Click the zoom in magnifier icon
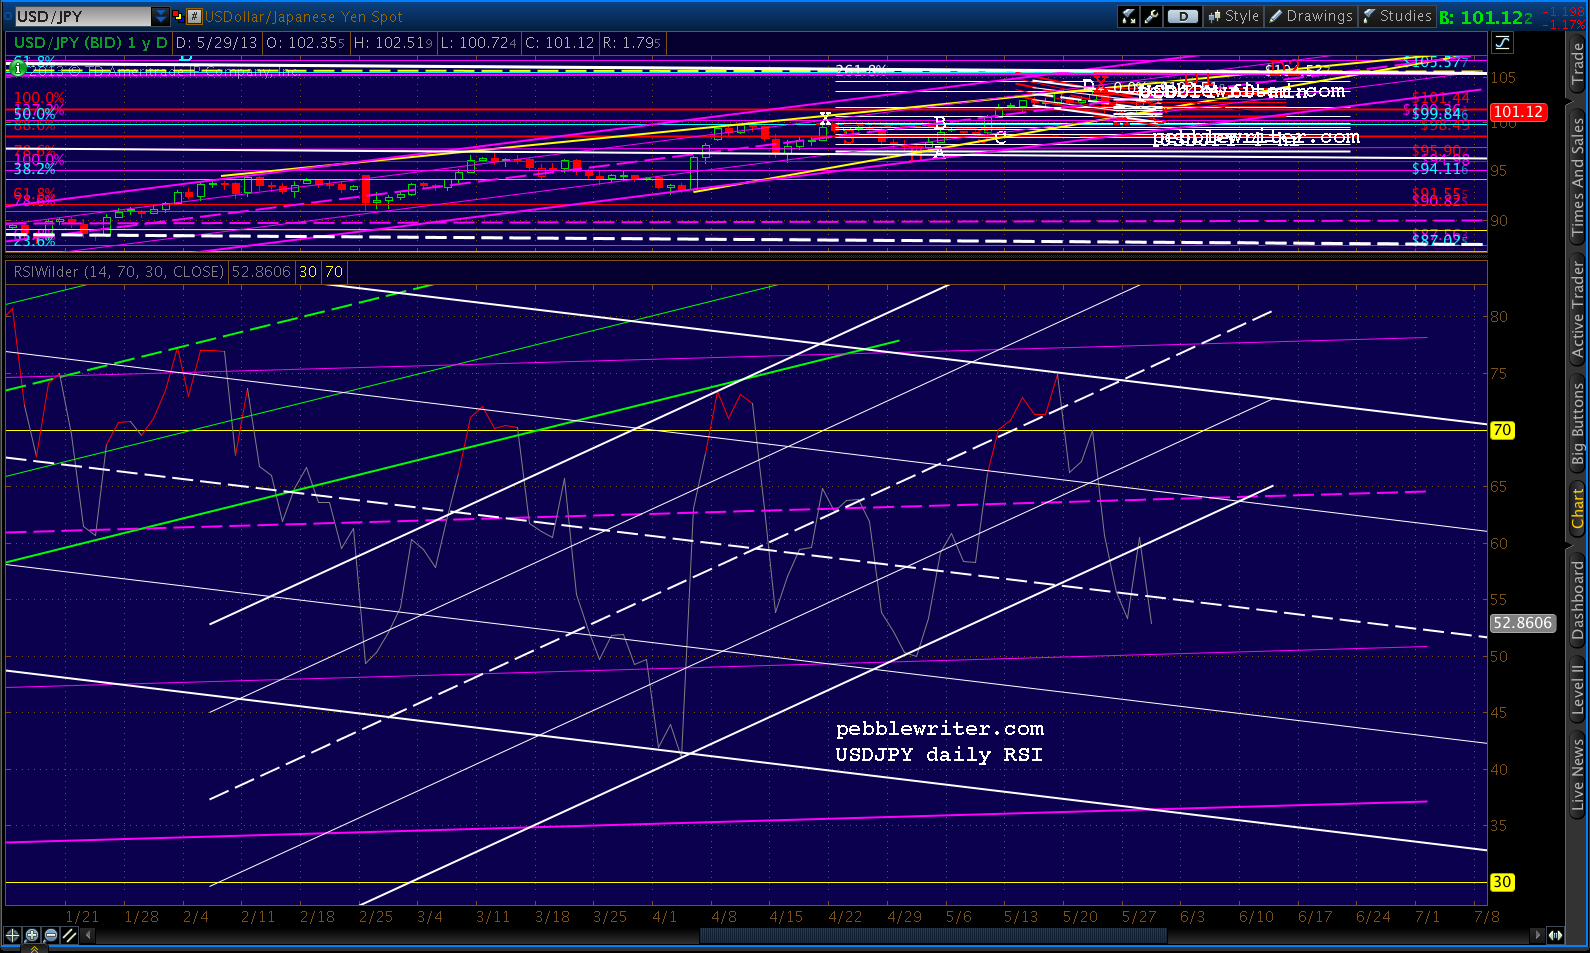Screen dimensions: 1590x953 tap(32, 935)
